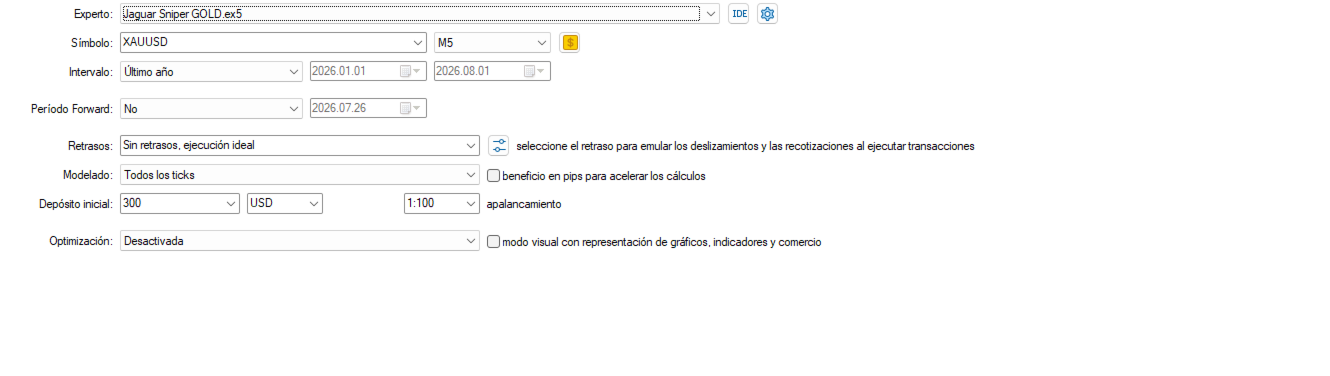Expand the XAUUSD symbol dropdown
The height and width of the screenshot is (376, 1330).
[418, 43]
